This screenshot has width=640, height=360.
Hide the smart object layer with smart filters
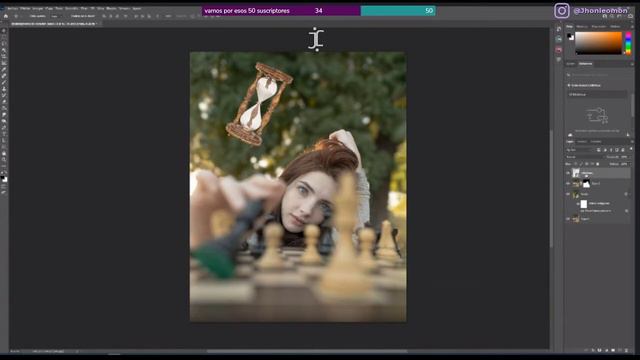568,195
